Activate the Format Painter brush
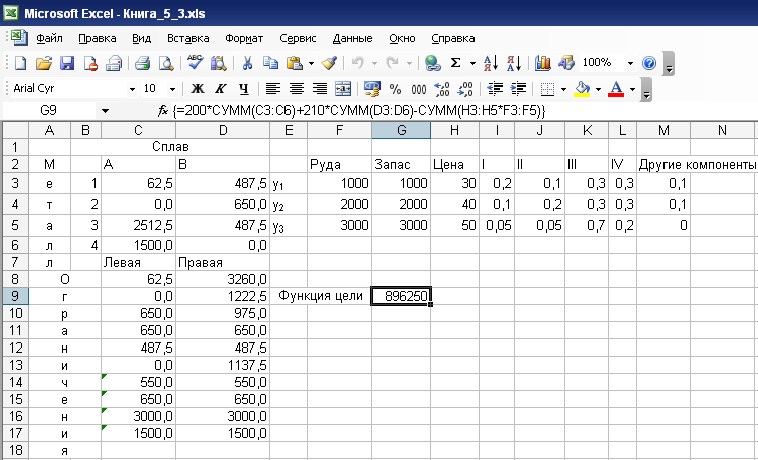Viewport: 758px width, 460px height. pos(329,63)
